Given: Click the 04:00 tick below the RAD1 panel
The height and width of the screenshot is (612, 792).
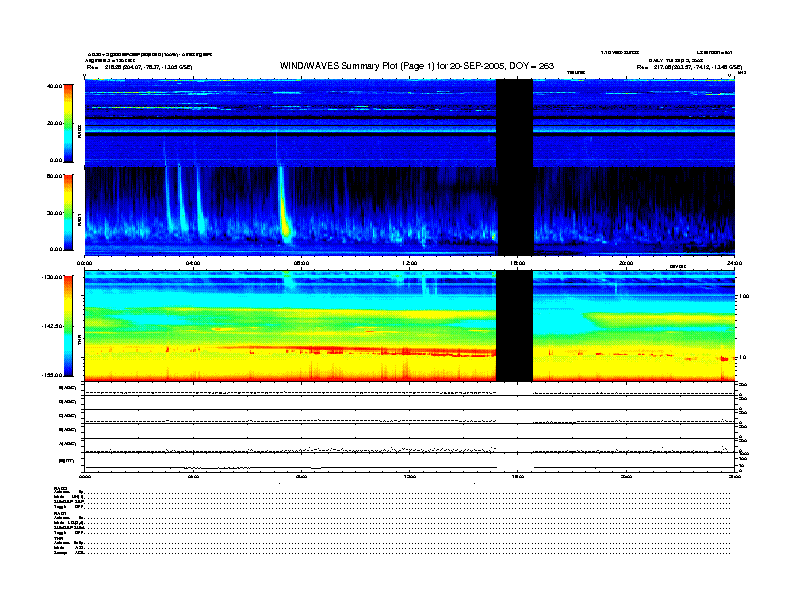Looking at the screenshot, I should pyautogui.click(x=193, y=263).
